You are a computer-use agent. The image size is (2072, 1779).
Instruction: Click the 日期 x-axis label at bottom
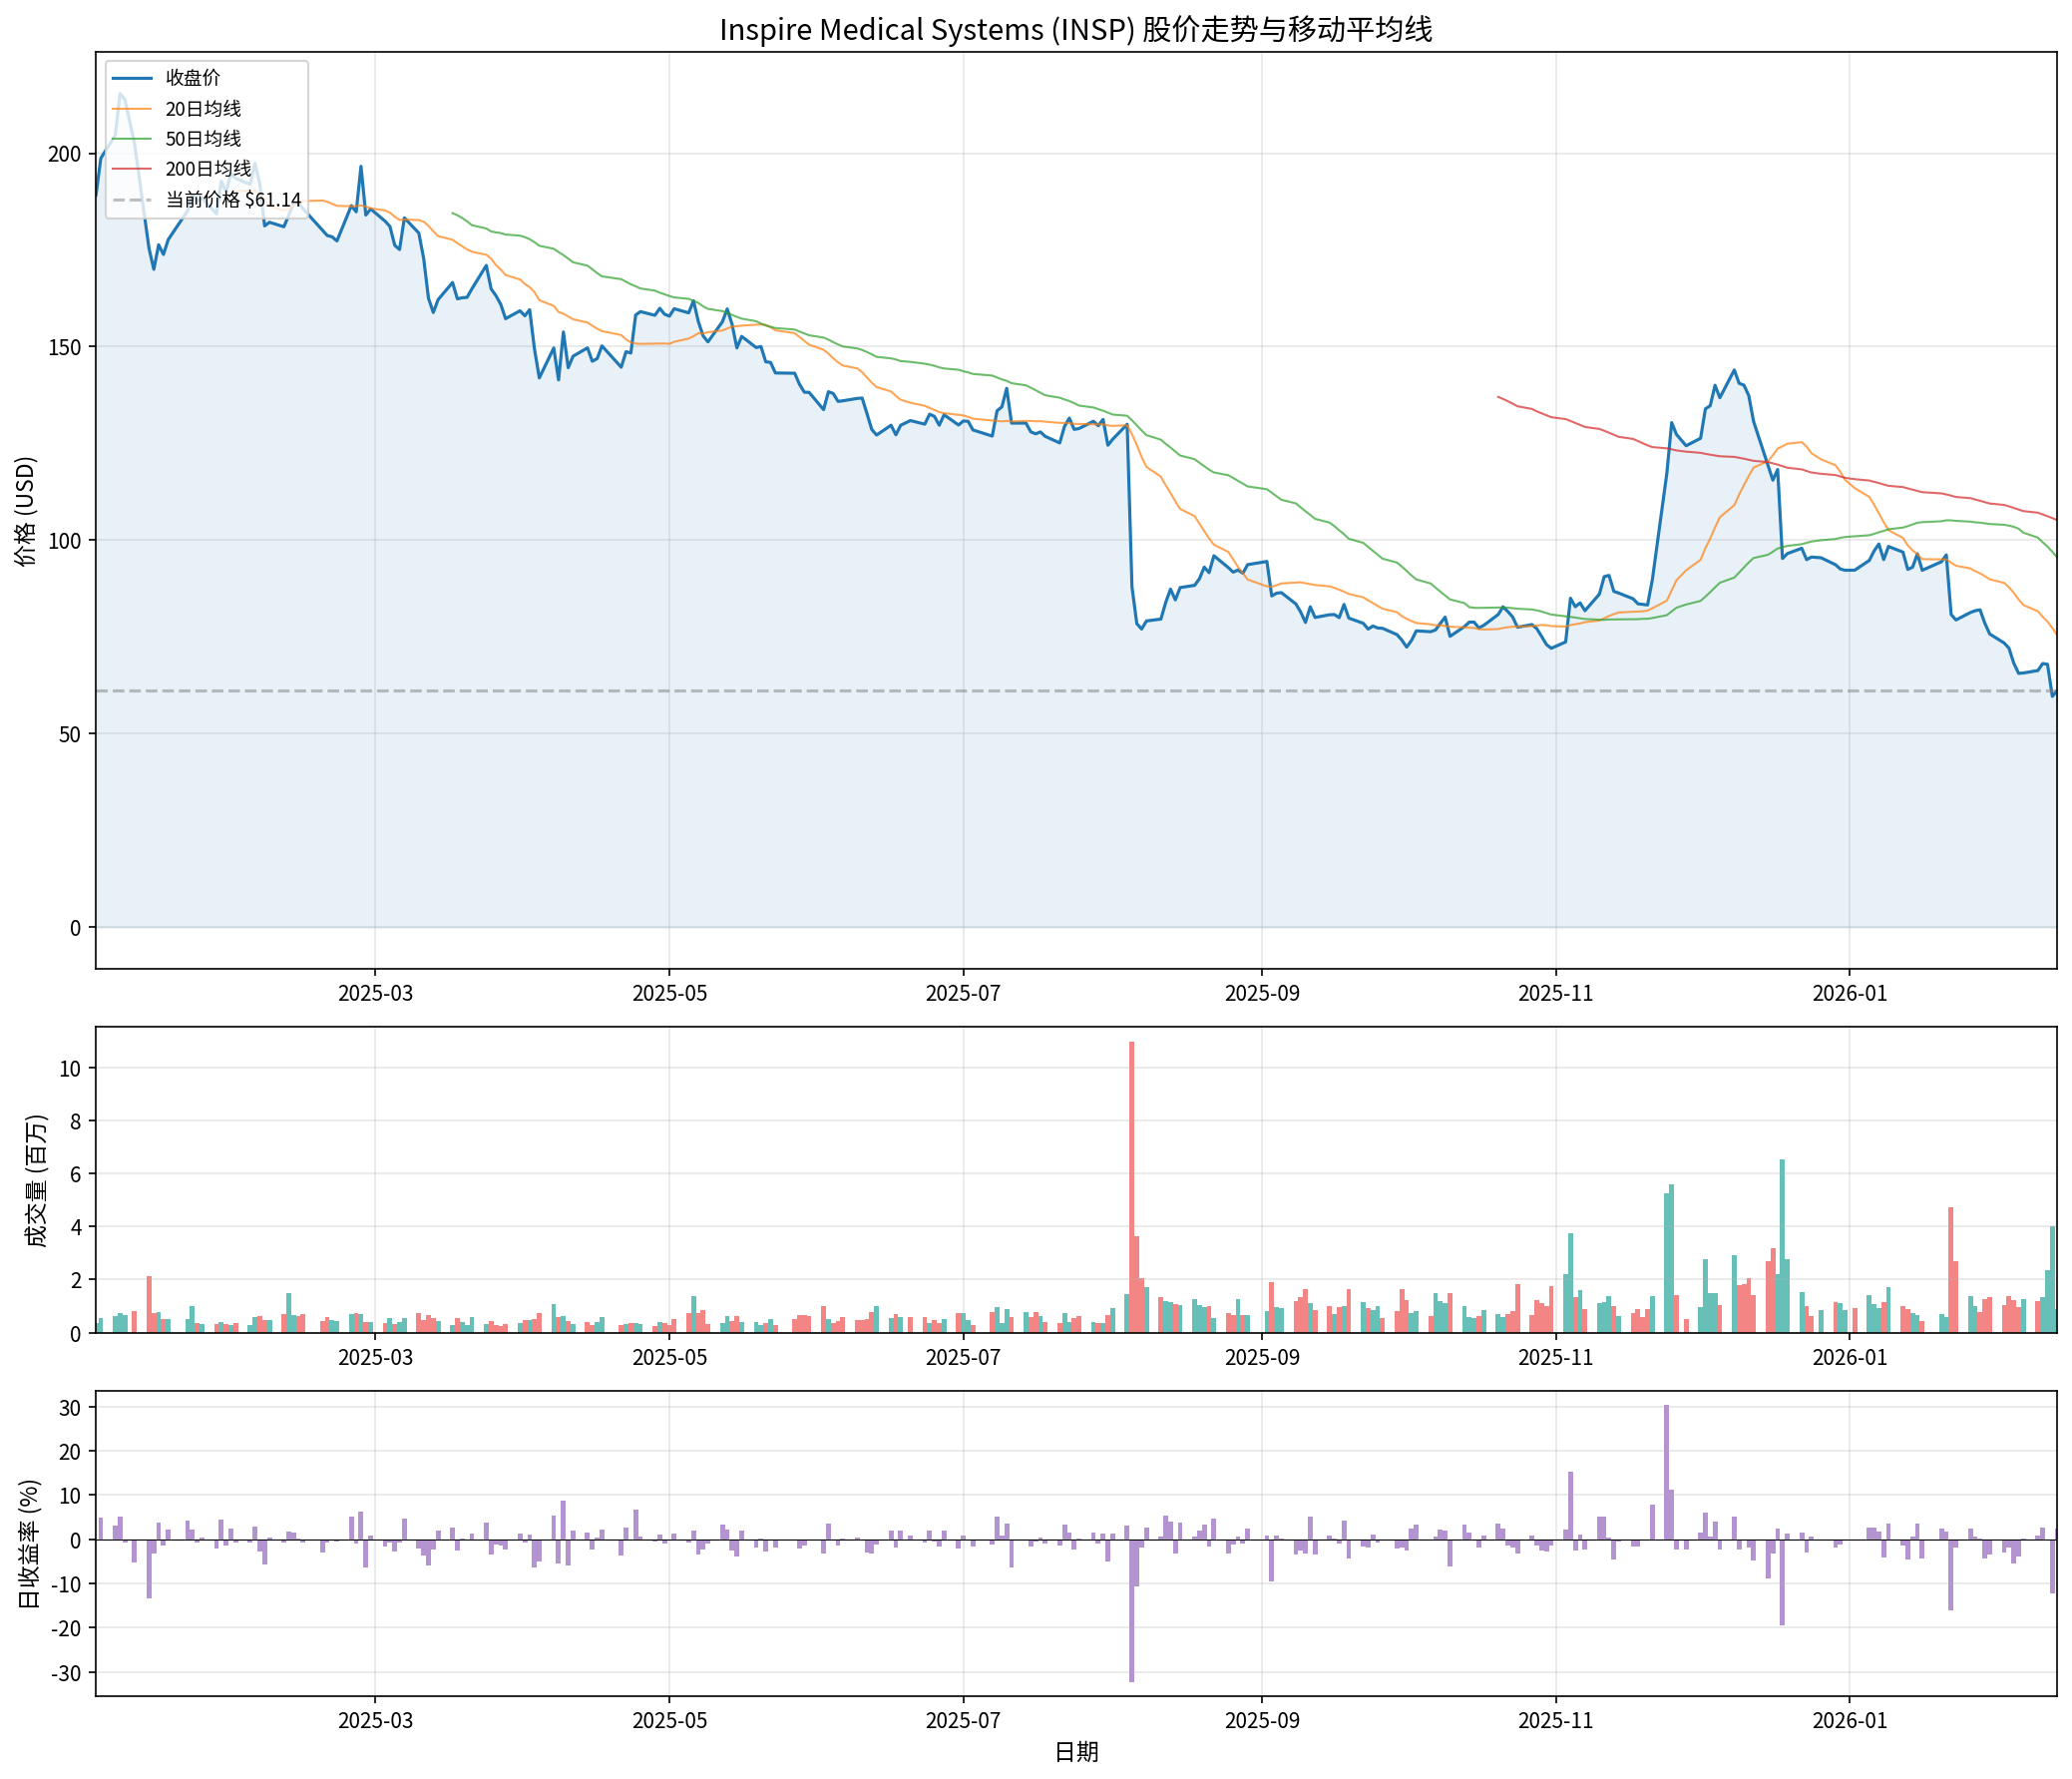(x=1076, y=1752)
